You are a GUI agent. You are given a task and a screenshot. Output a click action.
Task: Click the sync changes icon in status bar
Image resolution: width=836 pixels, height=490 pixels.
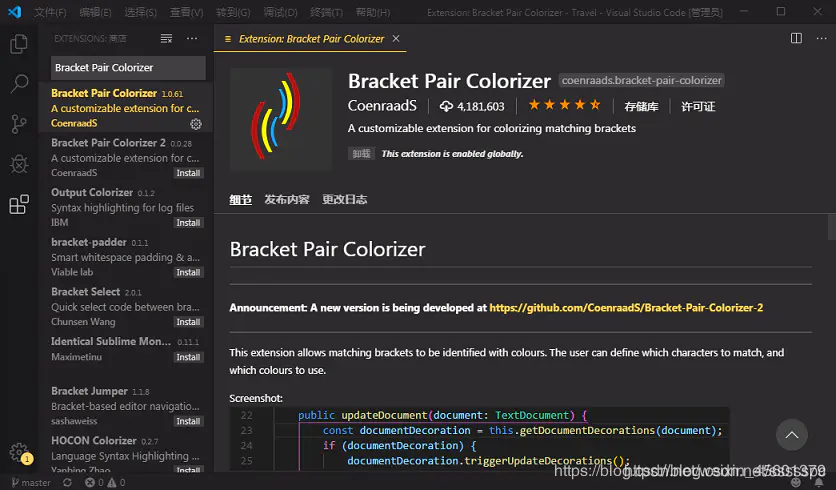[x=67, y=483]
